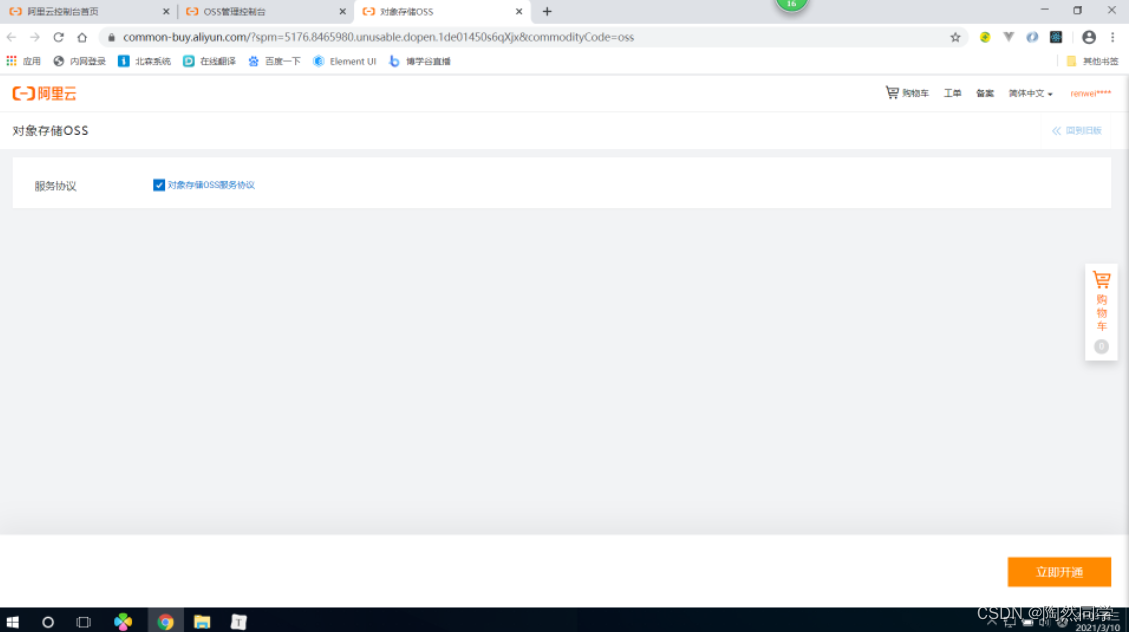Viewport: 1130px width, 632px height.
Task: Open the Windows Start menu
Action: (x=12, y=621)
